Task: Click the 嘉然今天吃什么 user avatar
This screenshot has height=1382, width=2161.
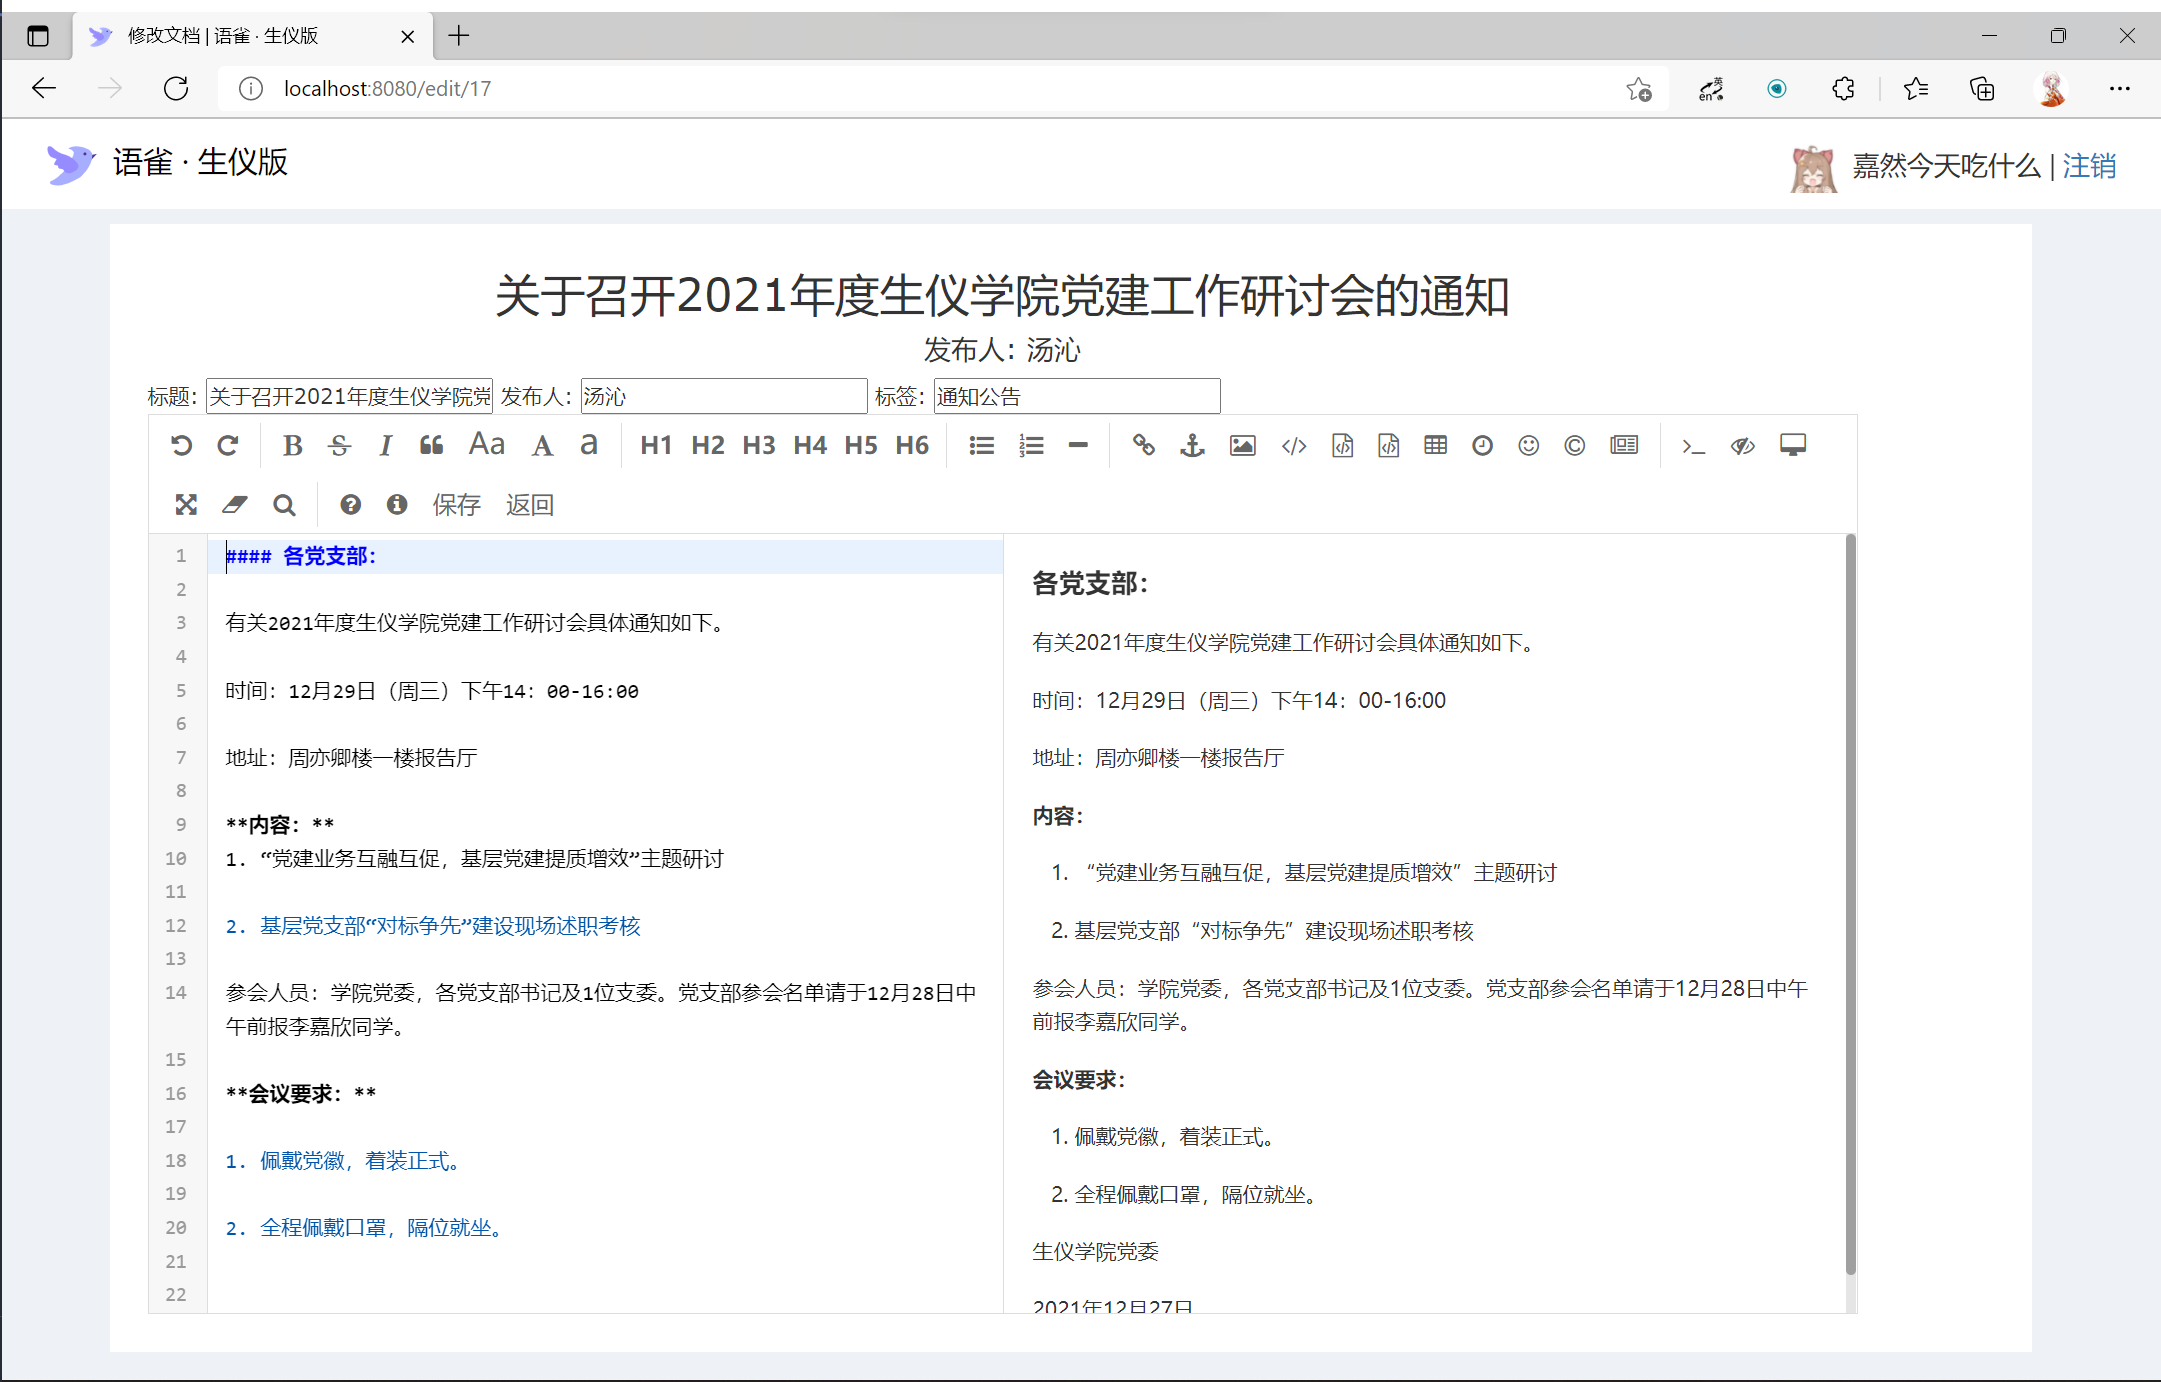Action: 1813,167
